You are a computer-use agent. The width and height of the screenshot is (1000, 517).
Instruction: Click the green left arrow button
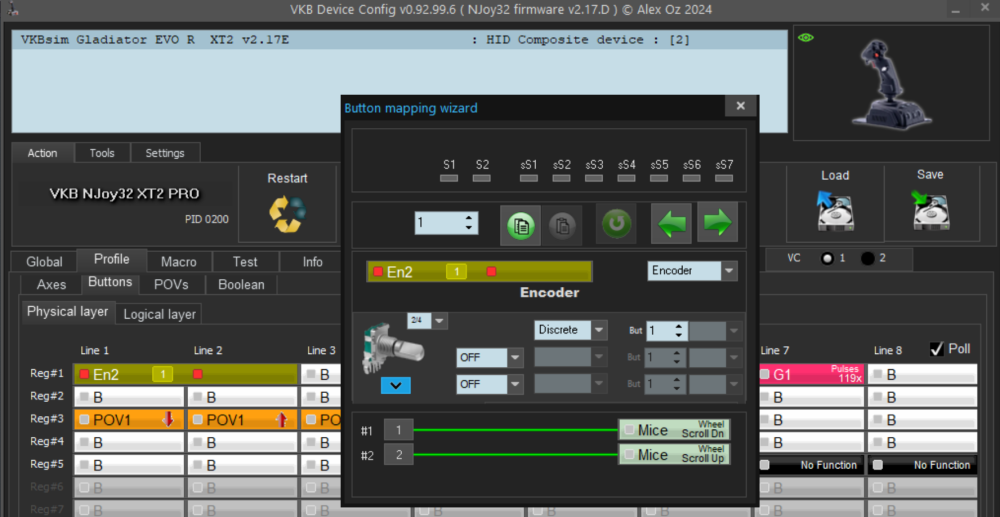672,224
